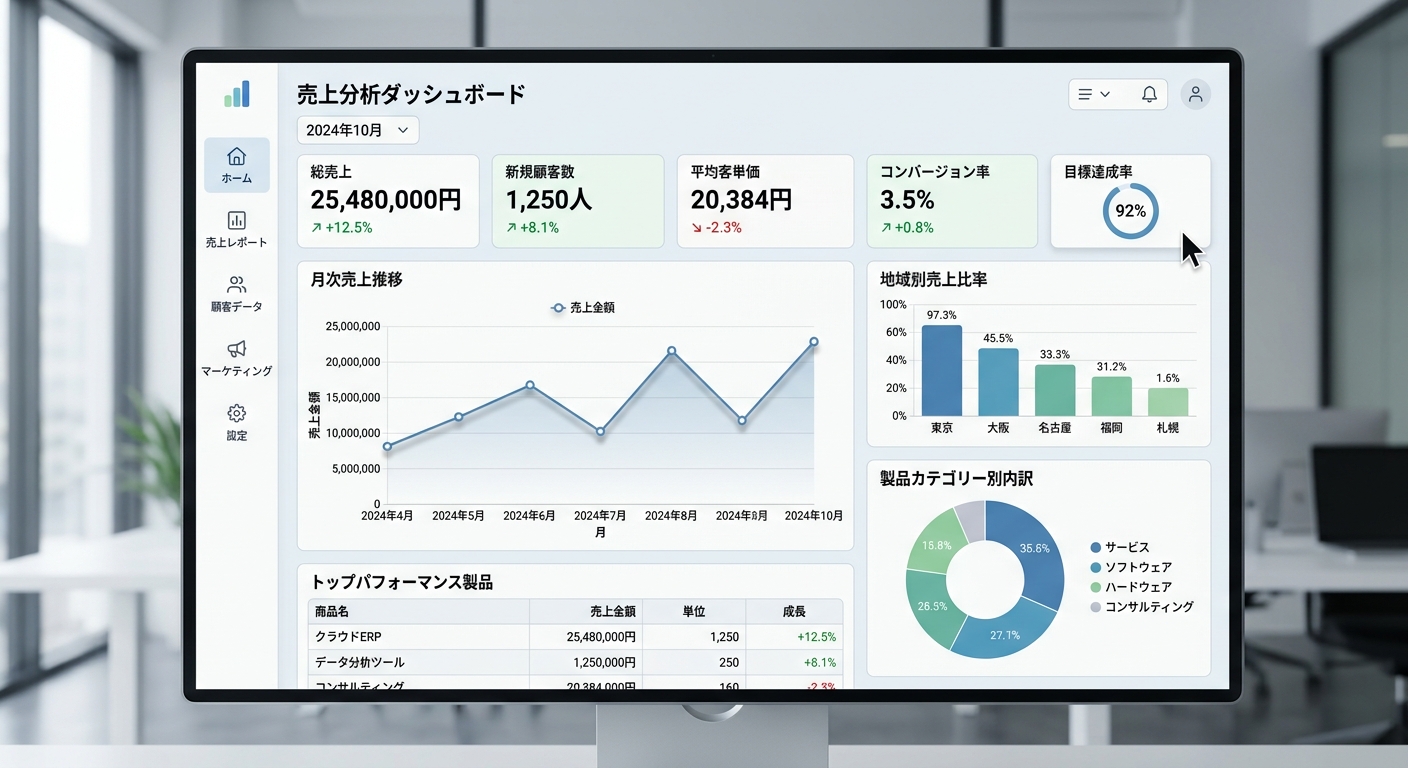This screenshot has width=1408, height=768.
Task: Open the 2024年10月 period dropdown
Action: point(356,129)
